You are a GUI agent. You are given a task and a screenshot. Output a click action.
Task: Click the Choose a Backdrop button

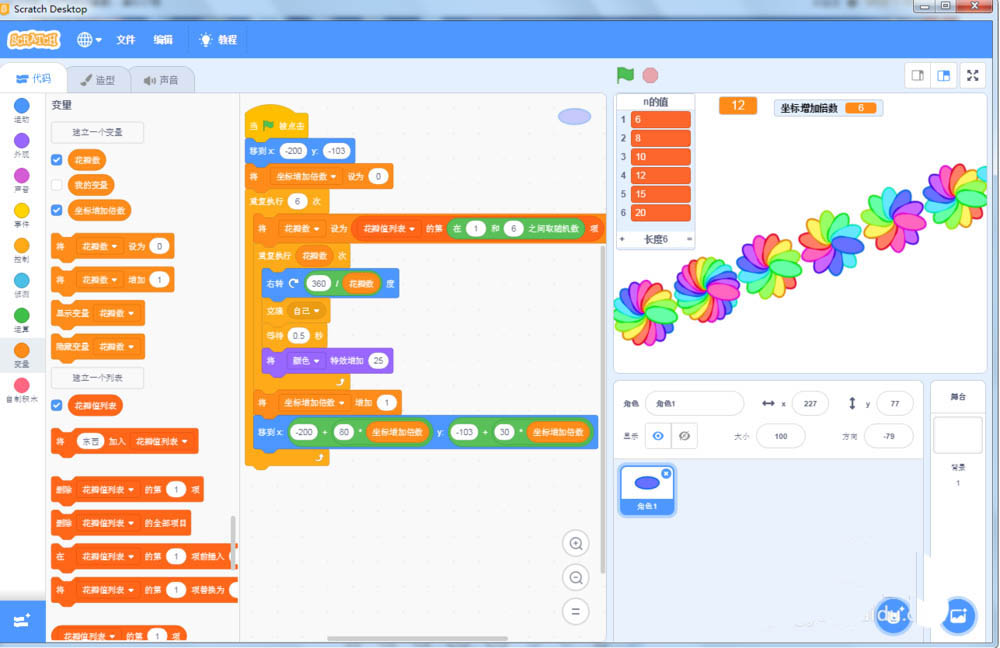957,616
